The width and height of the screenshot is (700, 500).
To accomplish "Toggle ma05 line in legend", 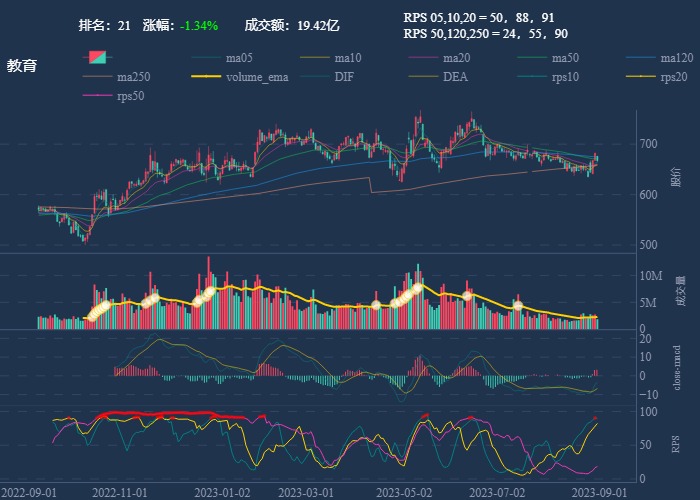I will tap(220, 58).
